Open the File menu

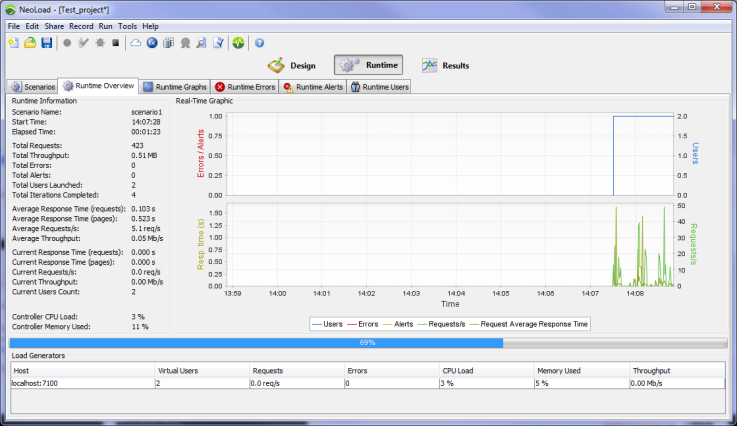click(x=13, y=25)
